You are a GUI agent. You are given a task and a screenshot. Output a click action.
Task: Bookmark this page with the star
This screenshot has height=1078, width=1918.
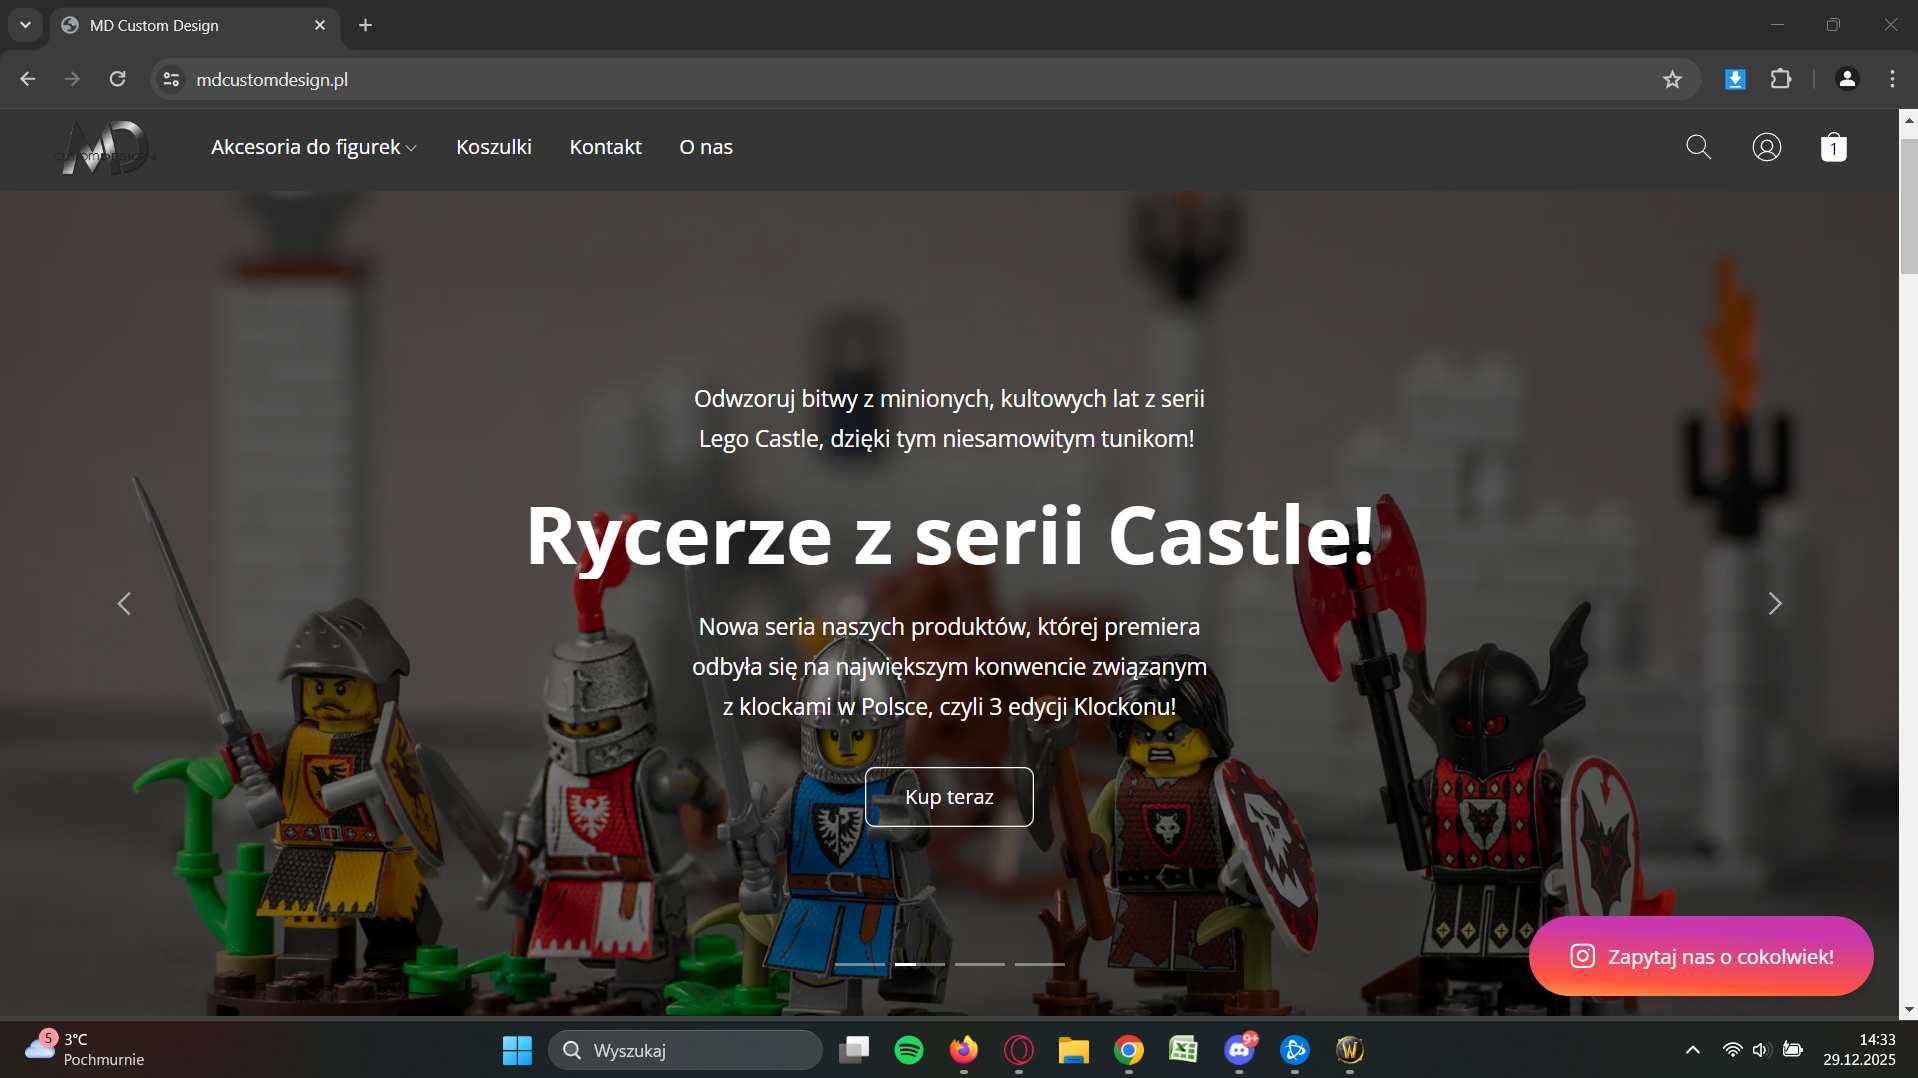[1672, 79]
